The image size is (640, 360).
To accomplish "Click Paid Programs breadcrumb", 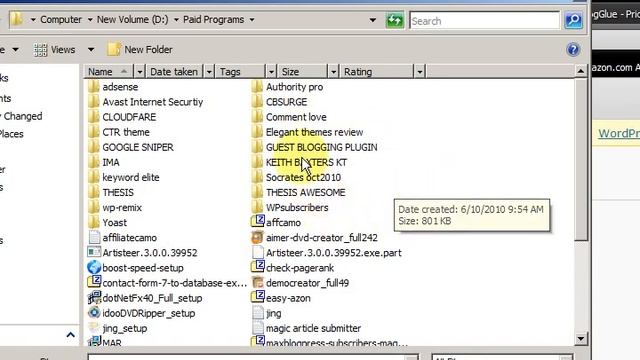I will point(213,20).
